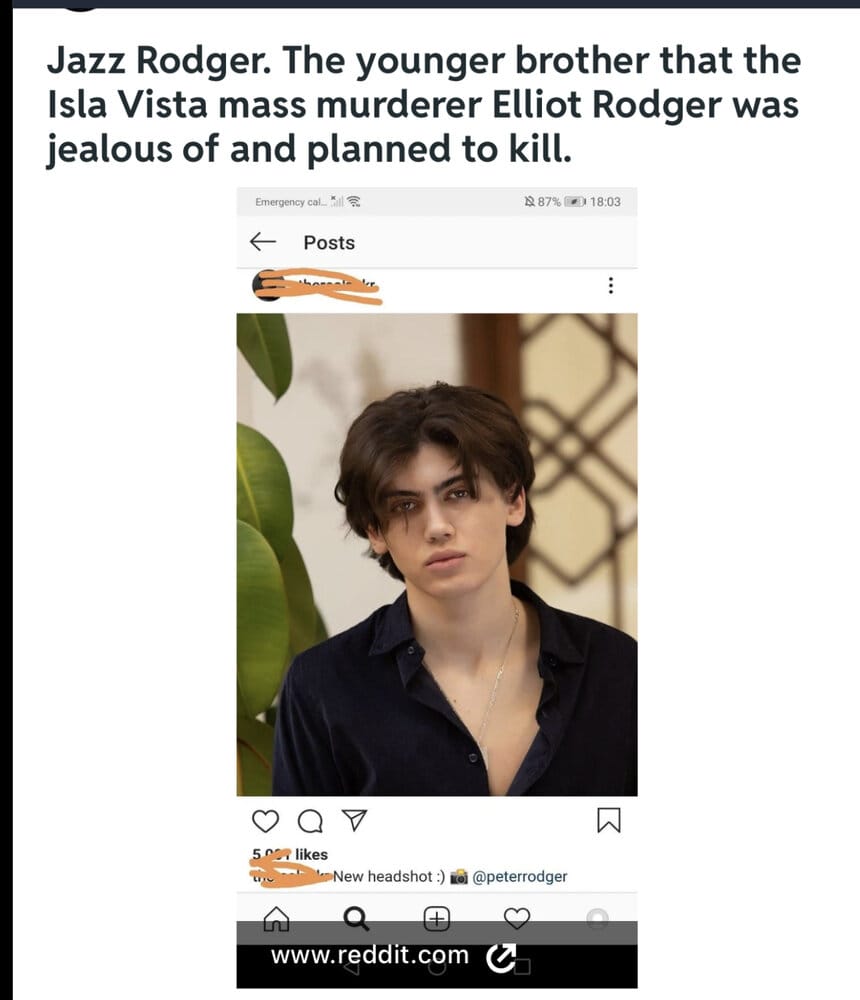
Task: Open the search magnifier tab
Action: (x=356, y=918)
